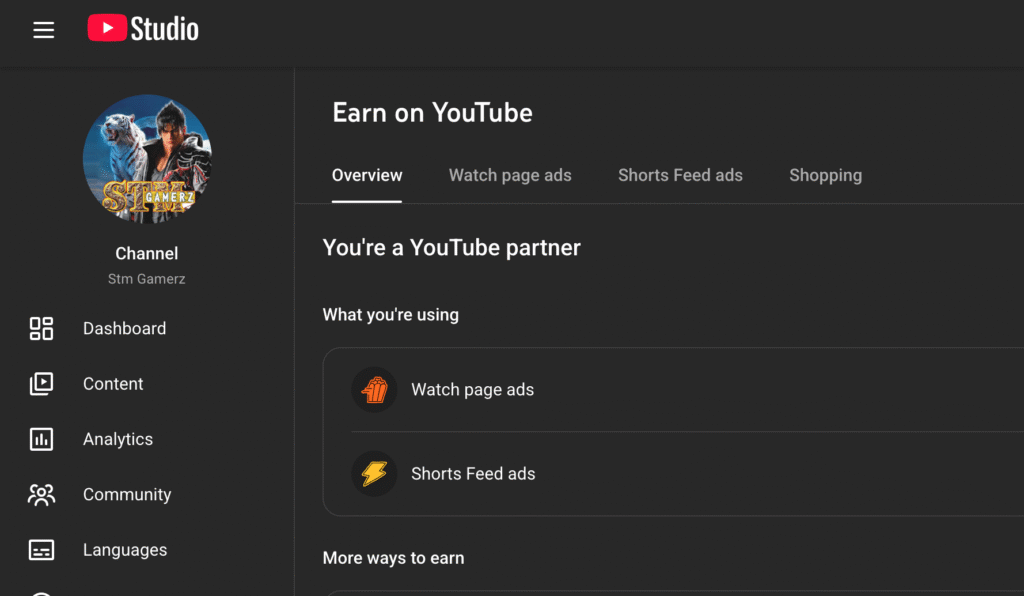Open Watch page ads row under What you're using
1024x596 pixels.
473,390
